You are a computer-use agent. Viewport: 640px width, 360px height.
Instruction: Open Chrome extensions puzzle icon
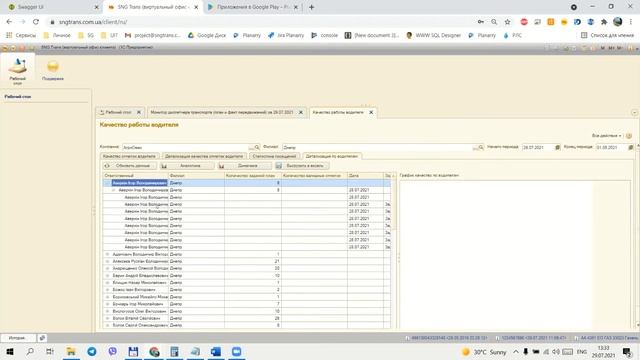coord(604,22)
